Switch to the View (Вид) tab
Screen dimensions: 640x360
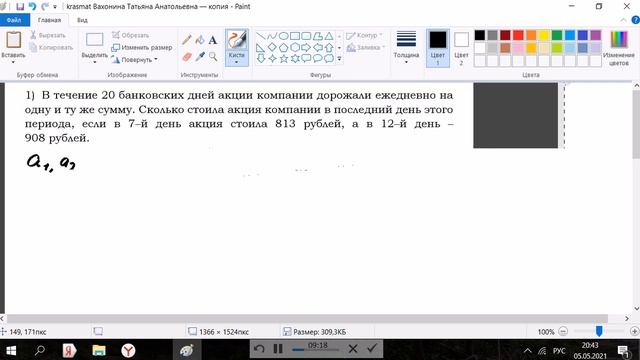pyautogui.click(x=82, y=20)
